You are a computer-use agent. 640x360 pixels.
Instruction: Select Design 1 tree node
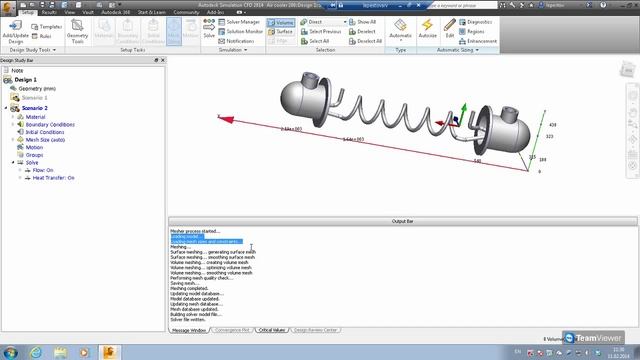[25, 80]
